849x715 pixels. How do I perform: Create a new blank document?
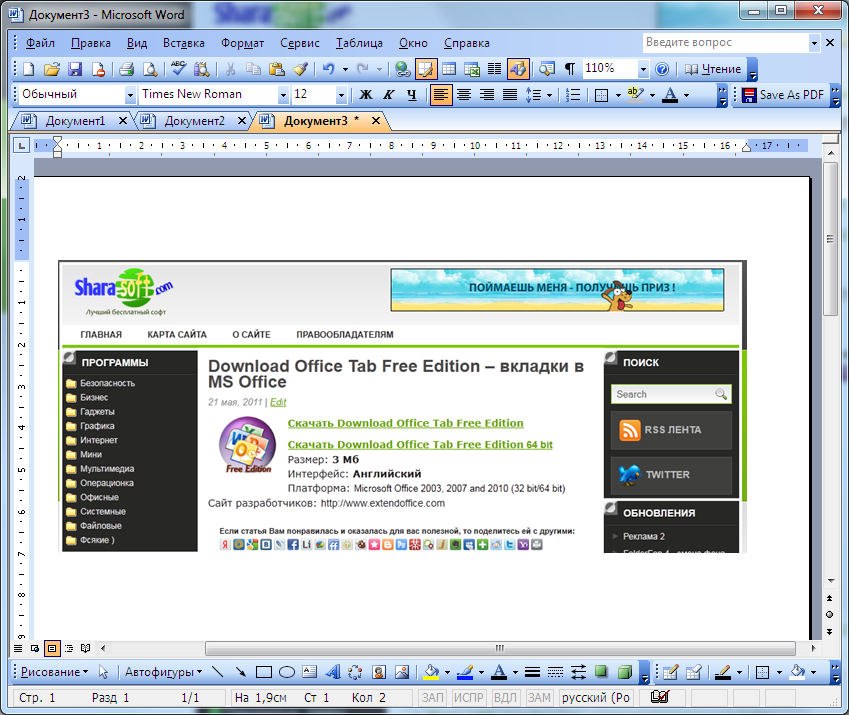point(28,69)
